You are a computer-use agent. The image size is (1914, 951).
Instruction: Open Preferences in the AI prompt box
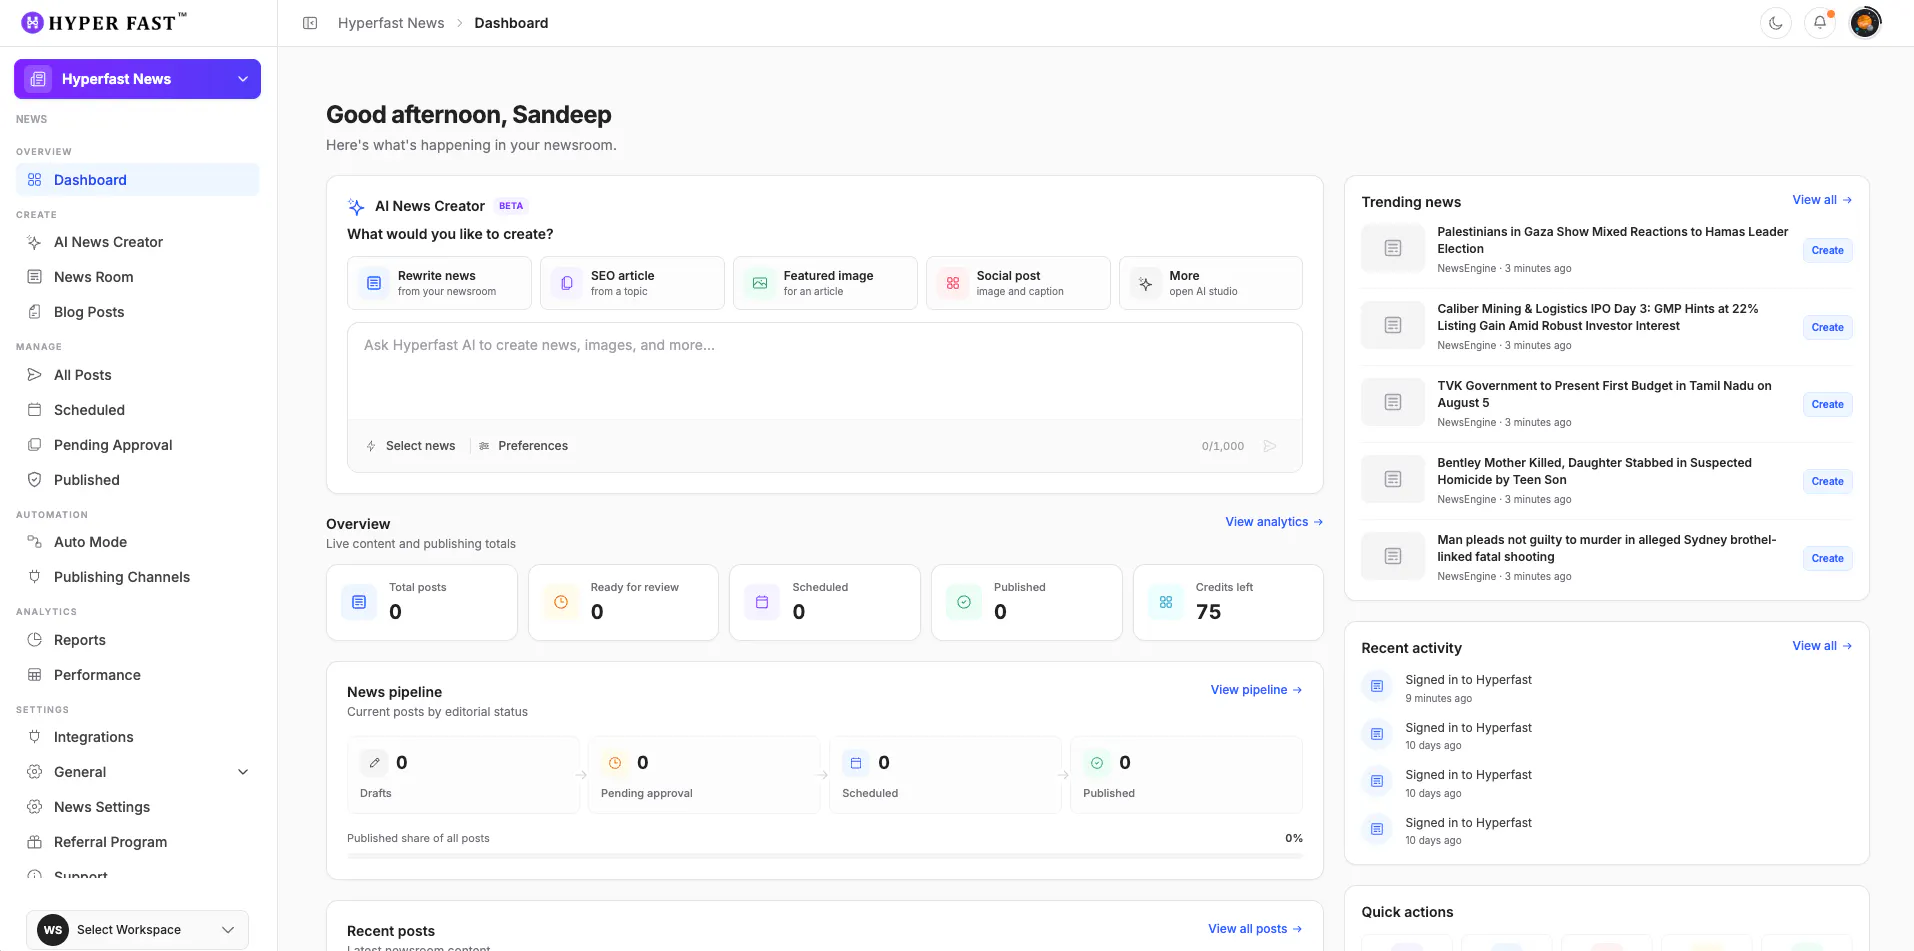pos(523,446)
